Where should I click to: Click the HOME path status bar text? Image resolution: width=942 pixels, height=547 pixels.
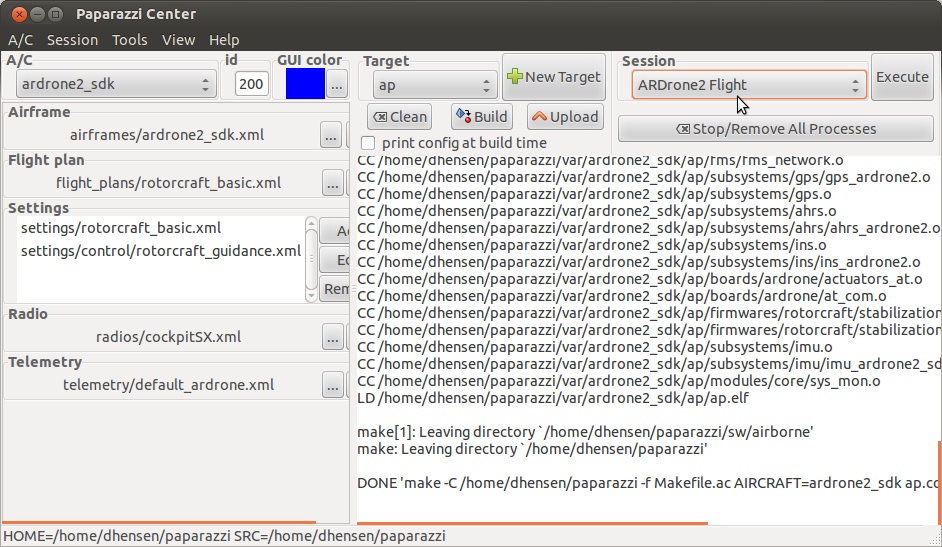tap(224, 536)
